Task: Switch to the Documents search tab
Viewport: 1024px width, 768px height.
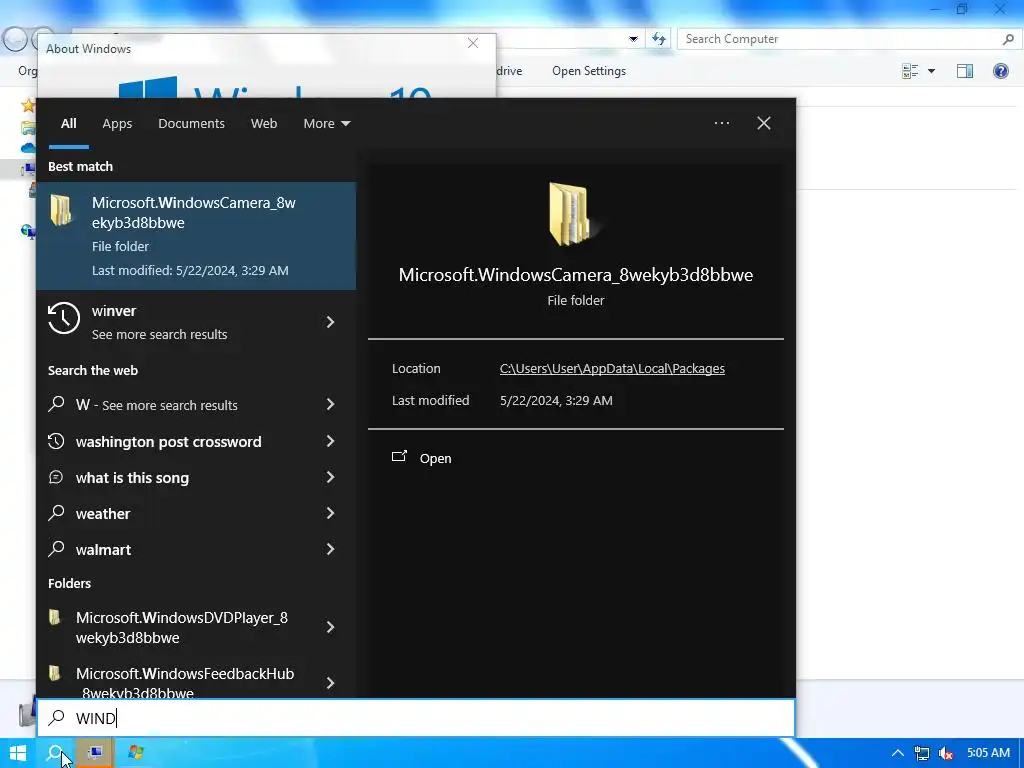Action: pyautogui.click(x=191, y=123)
